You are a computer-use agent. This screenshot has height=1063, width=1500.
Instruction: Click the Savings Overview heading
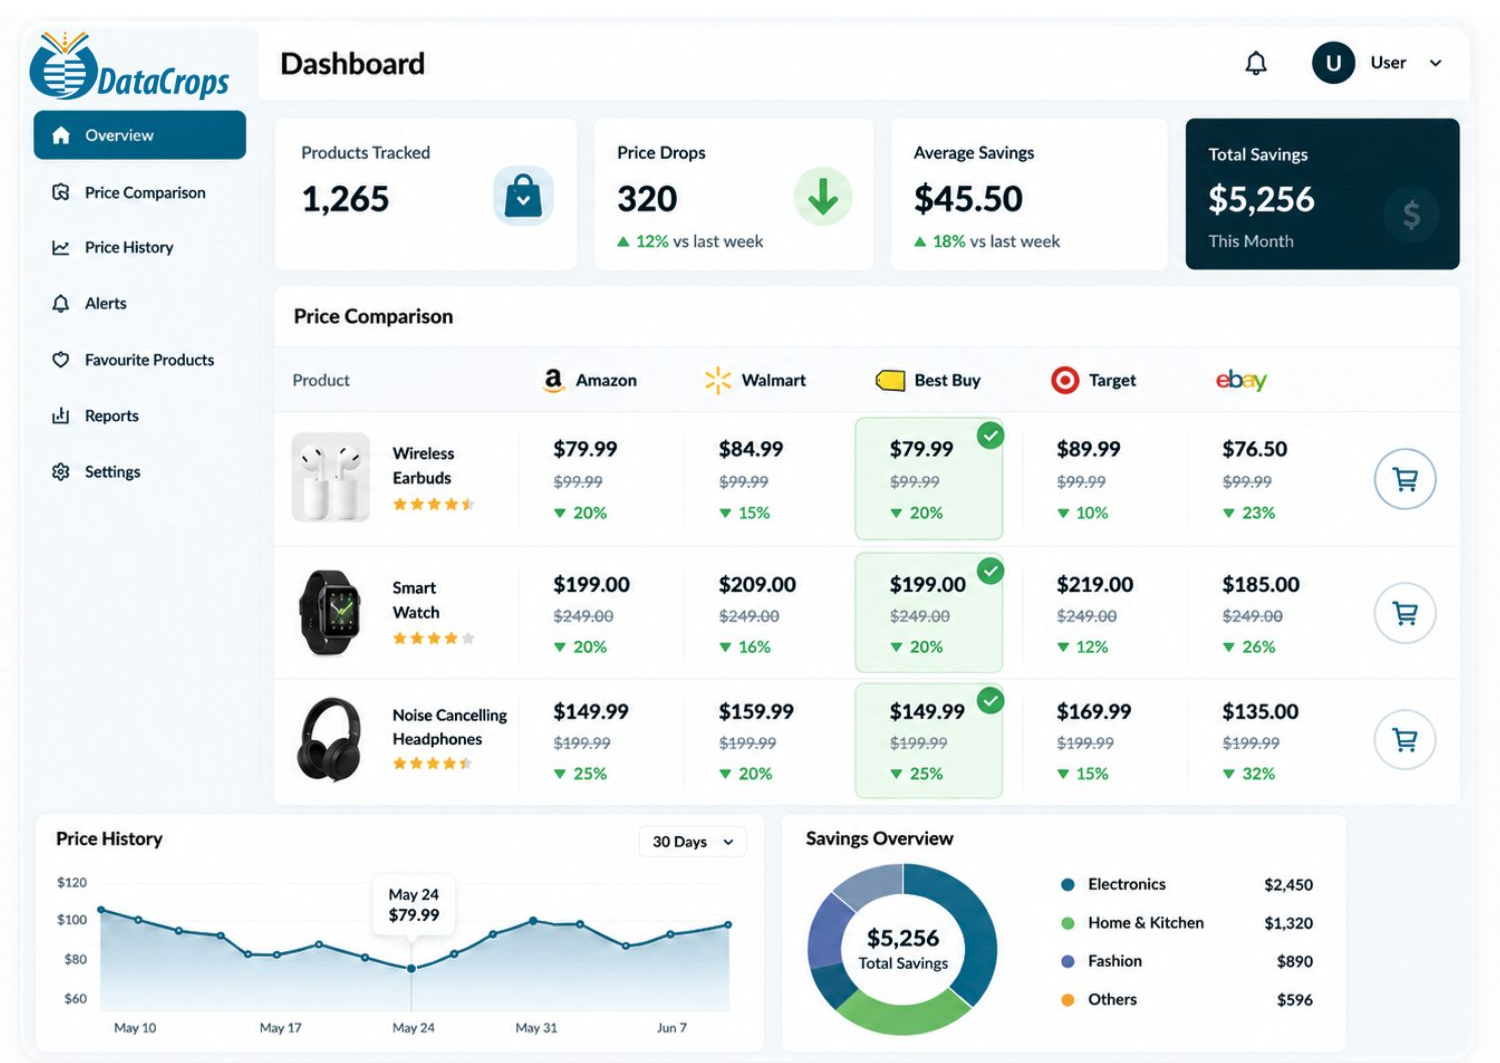879,838
